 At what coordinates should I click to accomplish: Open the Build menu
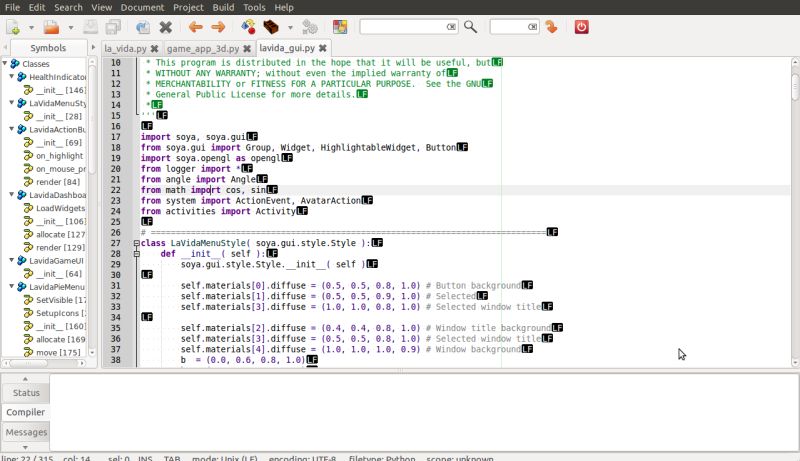point(223,7)
